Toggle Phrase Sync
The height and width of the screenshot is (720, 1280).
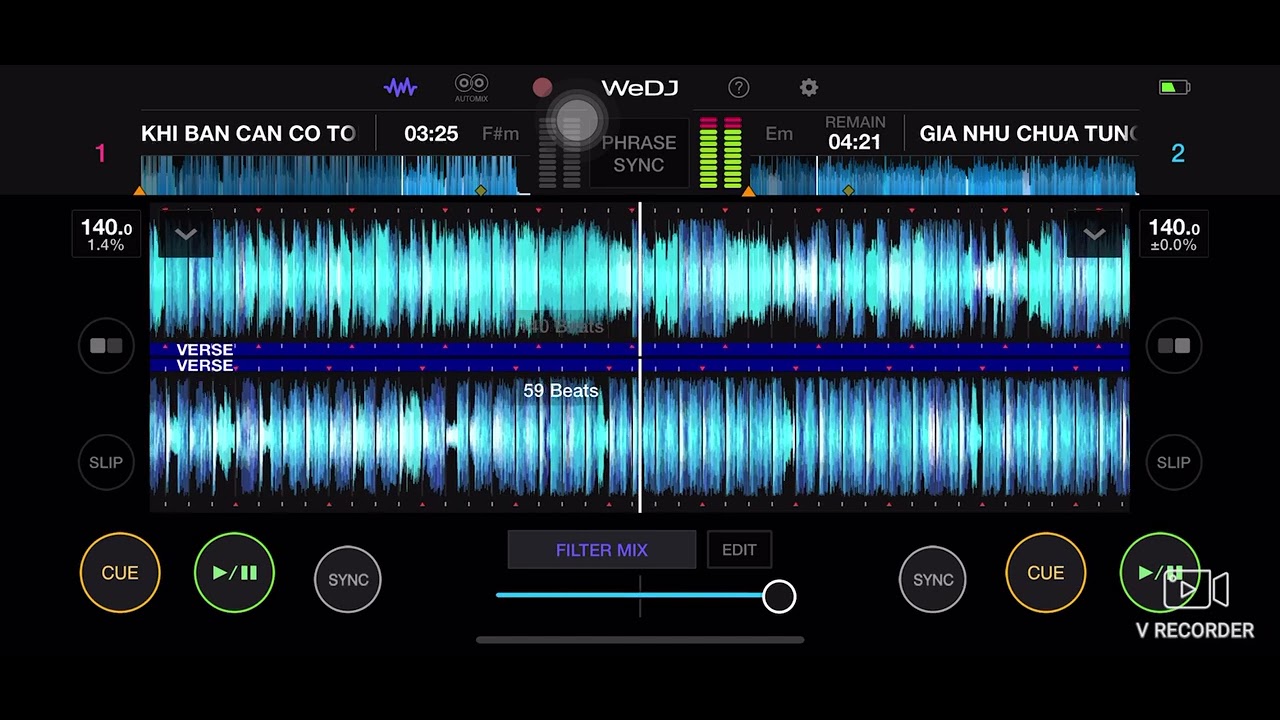638,153
